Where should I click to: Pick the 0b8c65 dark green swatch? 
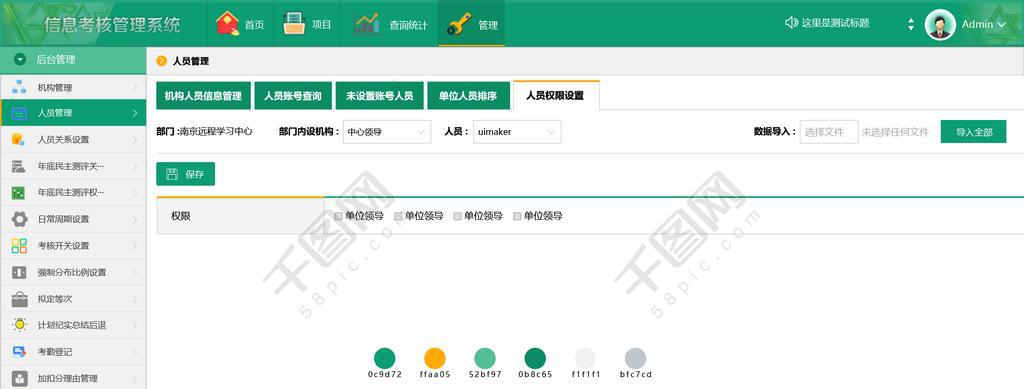[x=535, y=358]
